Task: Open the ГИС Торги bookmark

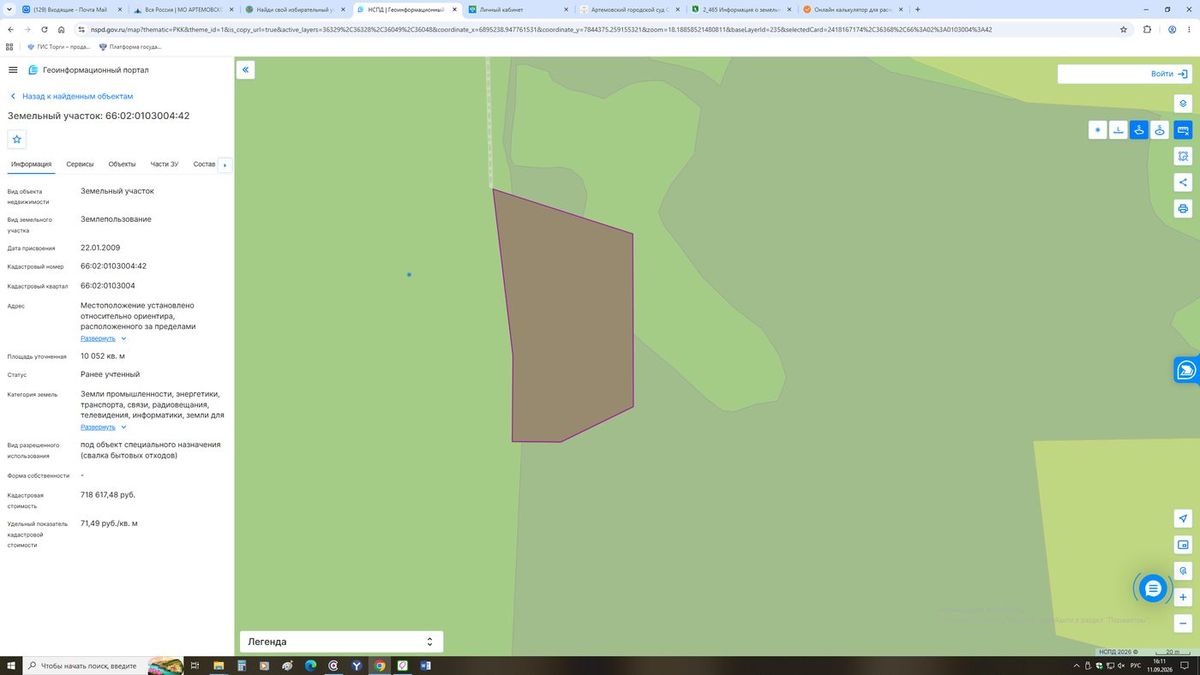Action: click(59, 46)
